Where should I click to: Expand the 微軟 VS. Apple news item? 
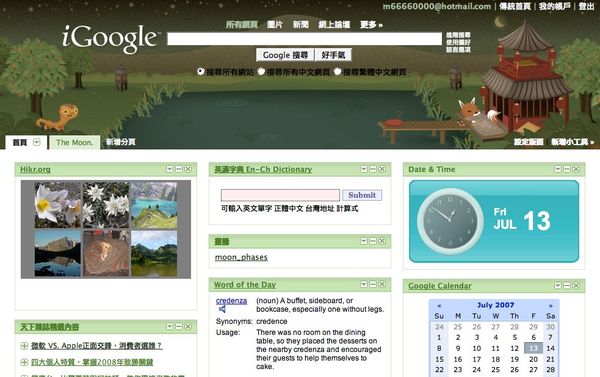click(x=24, y=346)
